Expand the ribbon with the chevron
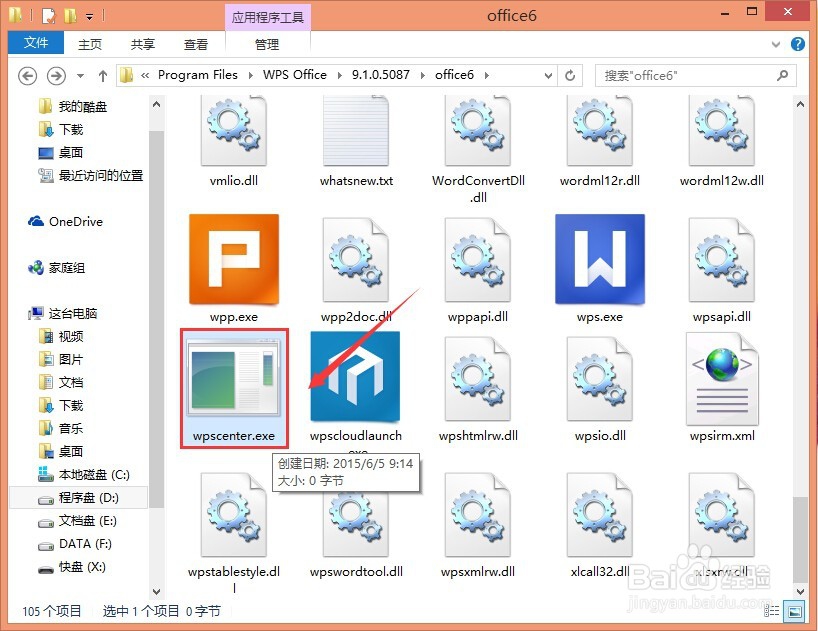Screen dimensions: 818x631 click(776, 45)
